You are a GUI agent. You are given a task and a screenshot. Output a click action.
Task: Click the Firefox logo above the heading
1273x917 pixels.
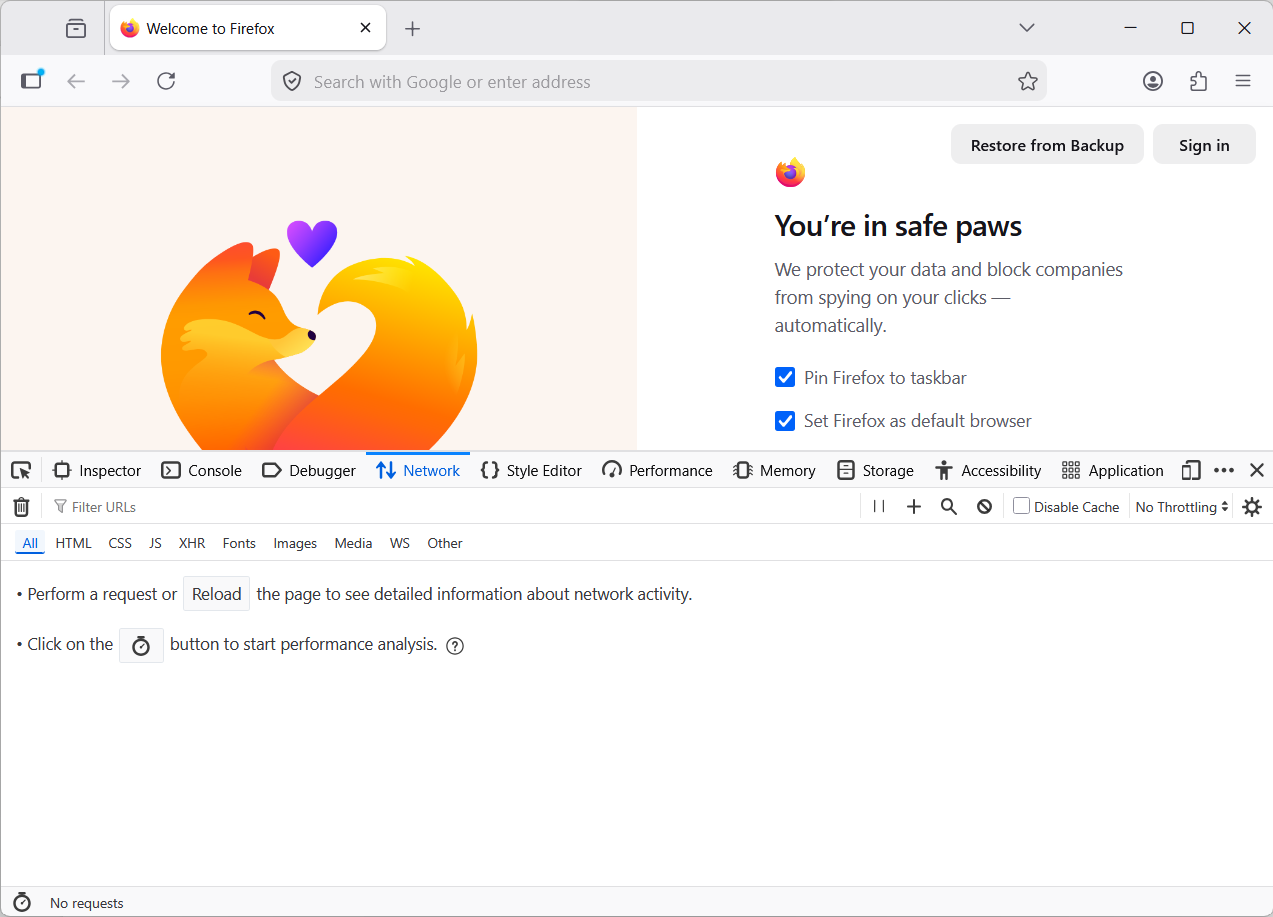pos(790,173)
